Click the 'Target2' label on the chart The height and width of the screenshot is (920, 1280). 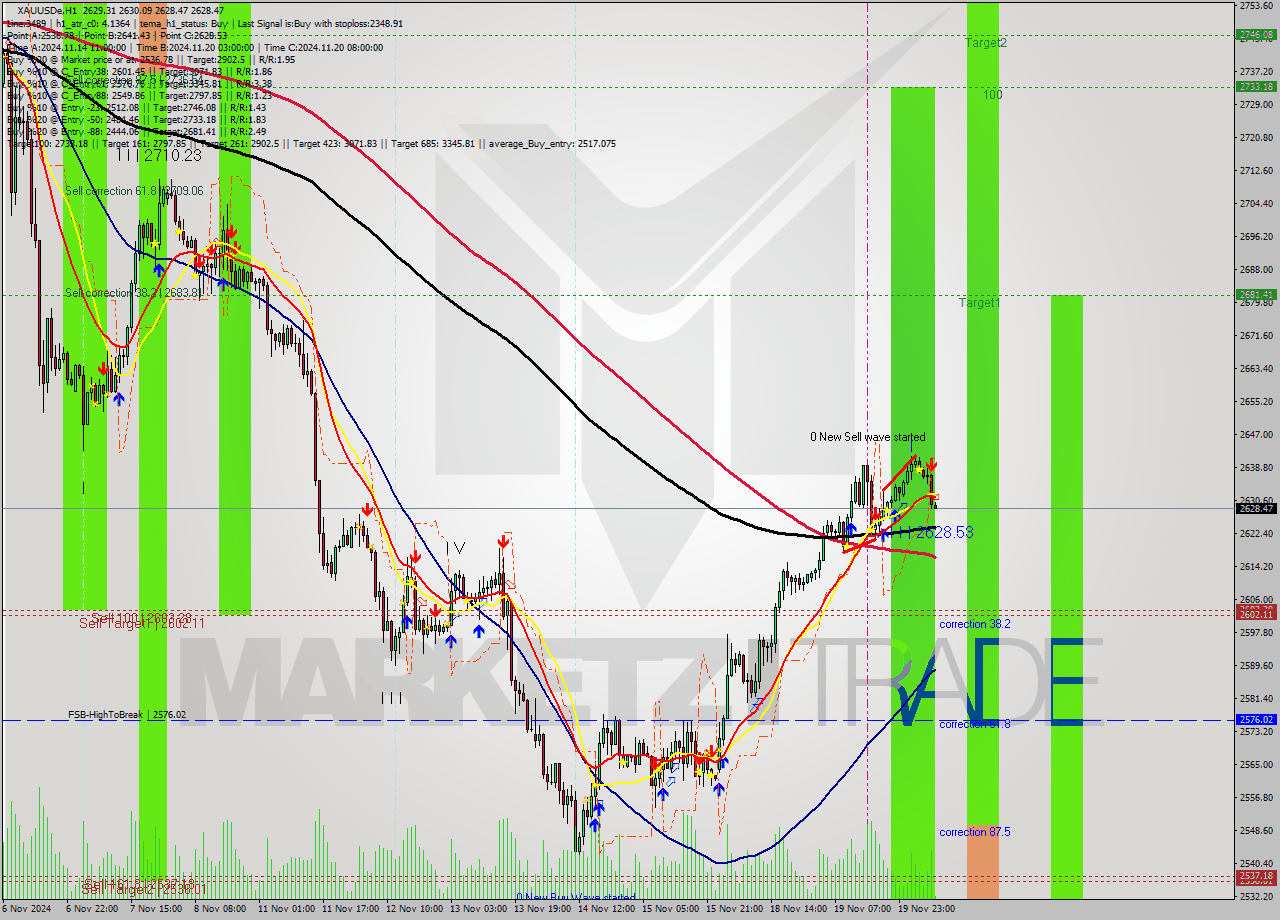click(986, 43)
